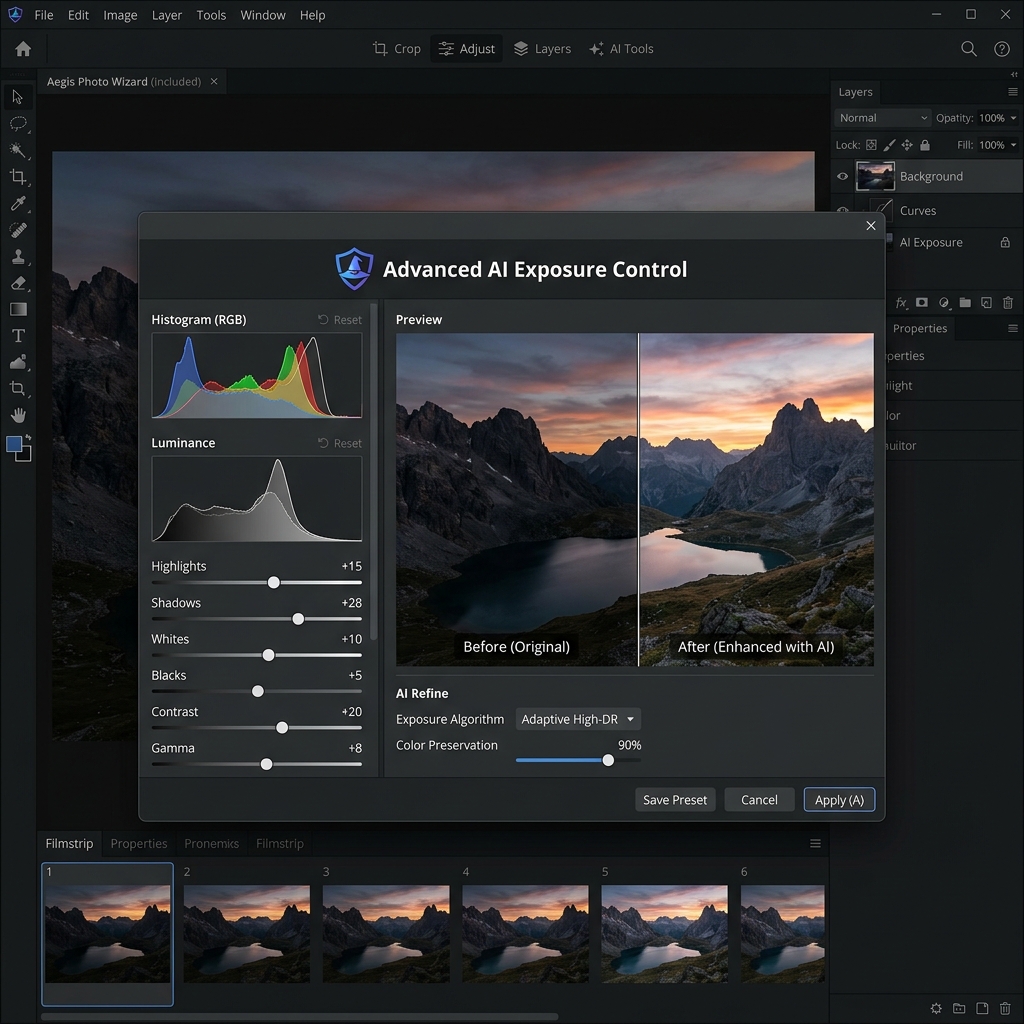Hide the Background layer
The width and height of the screenshot is (1024, 1024).
tap(843, 176)
